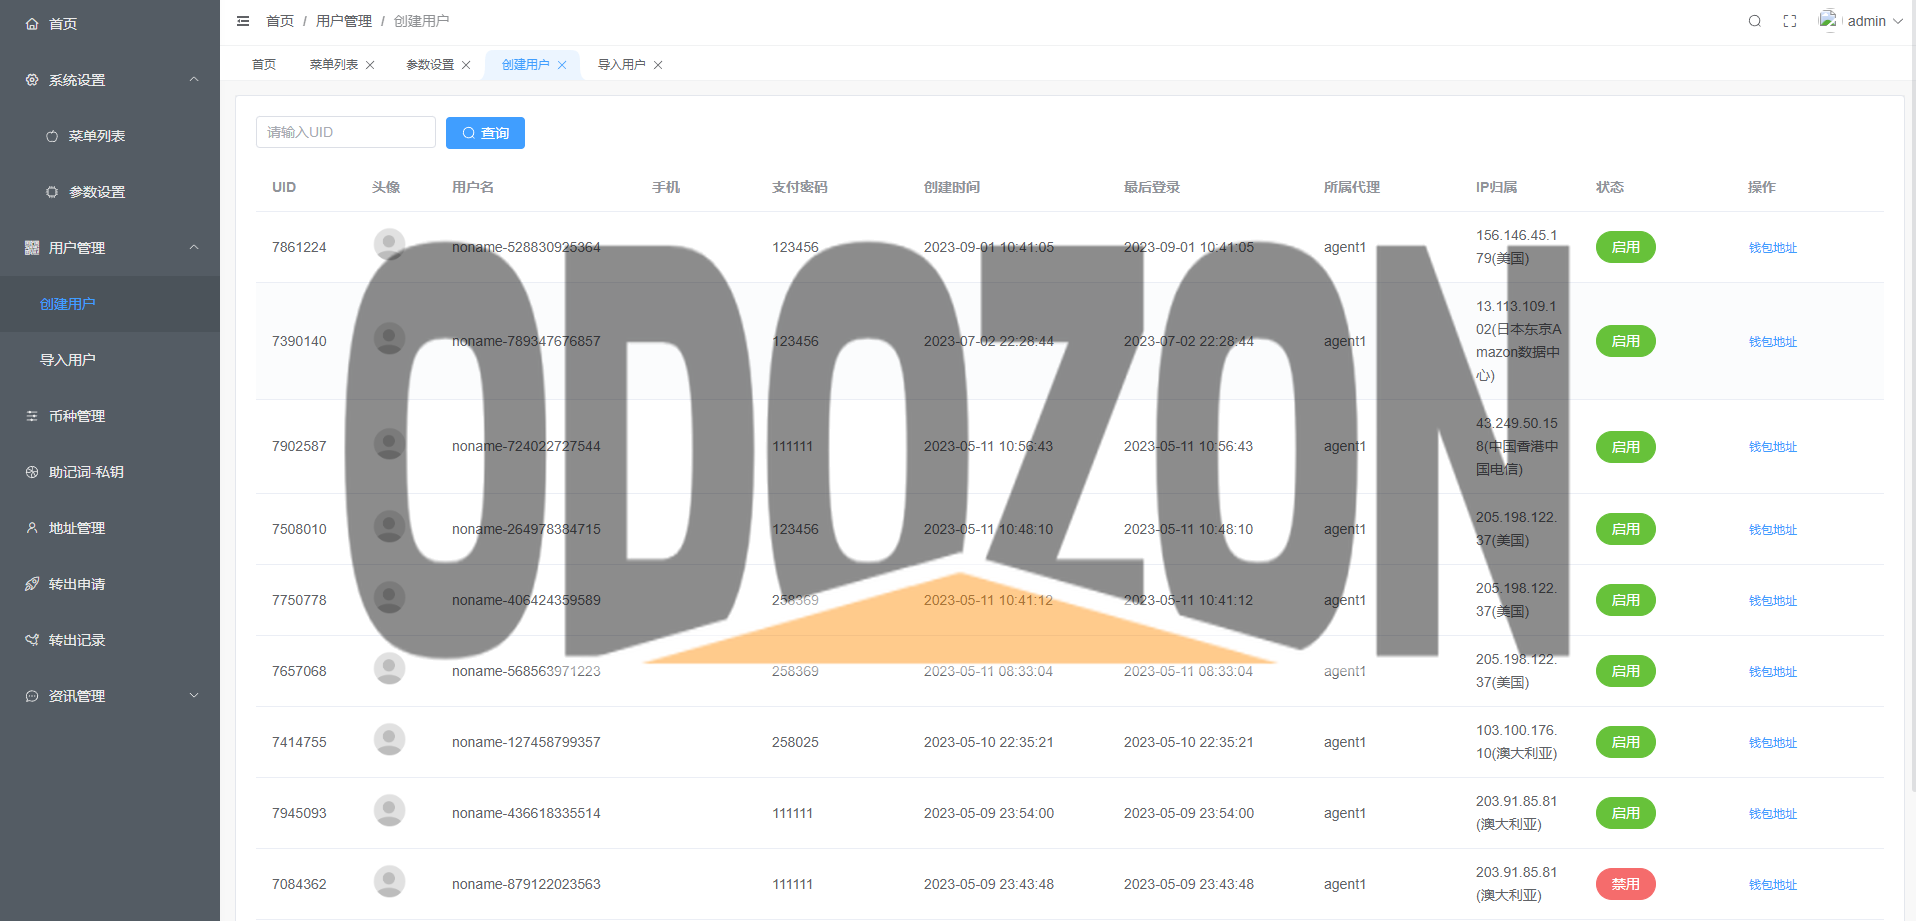This screenshot has width=1916, height=921.
Task: Click the 菜单列表 sidebar icon
Action: click(52, 136)
